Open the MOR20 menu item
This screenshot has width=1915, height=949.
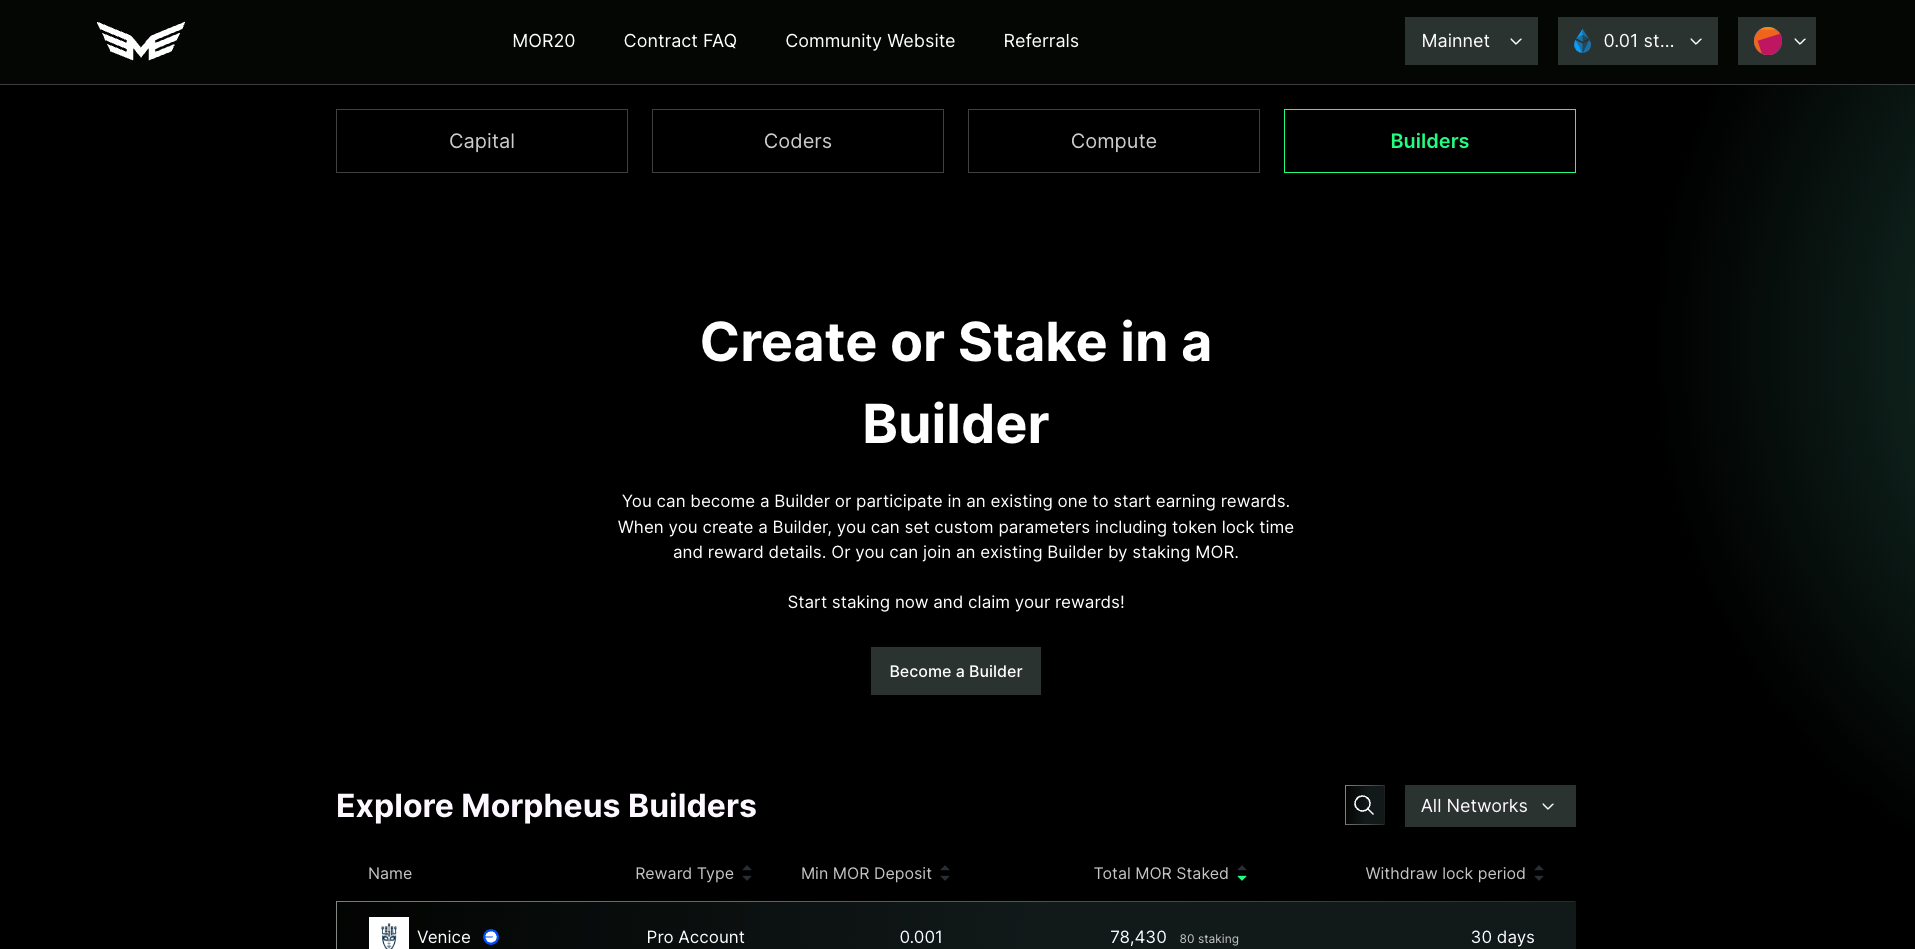544,41
